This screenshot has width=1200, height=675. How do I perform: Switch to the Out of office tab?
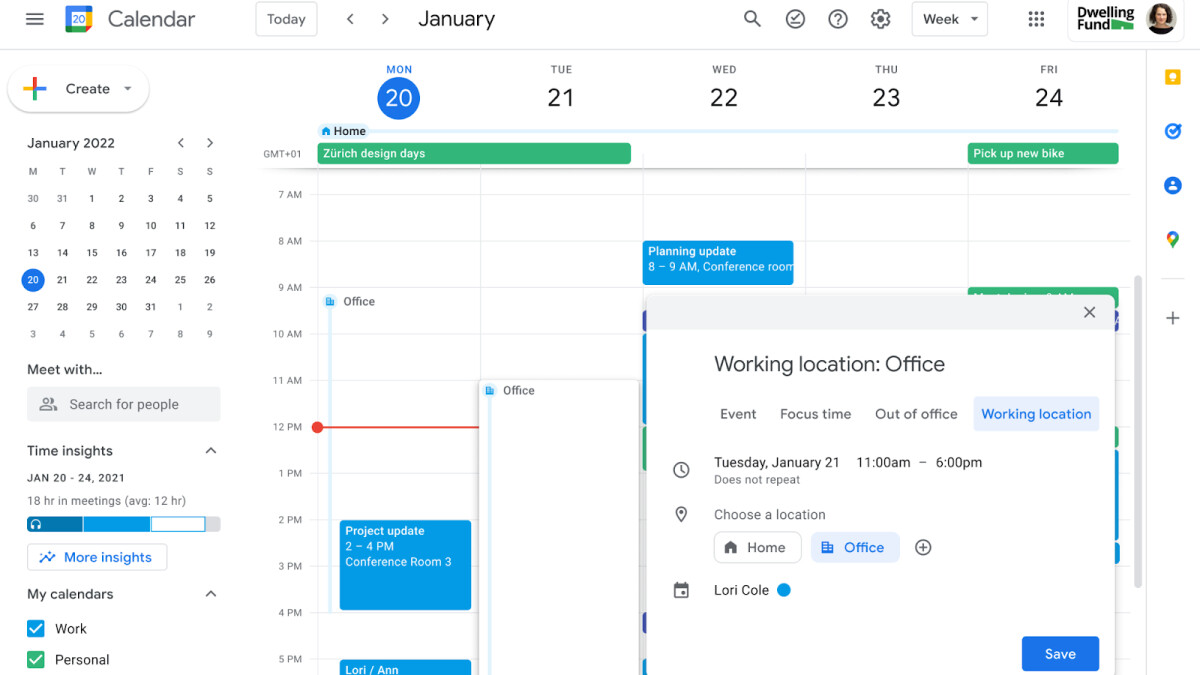pos(915,413)
